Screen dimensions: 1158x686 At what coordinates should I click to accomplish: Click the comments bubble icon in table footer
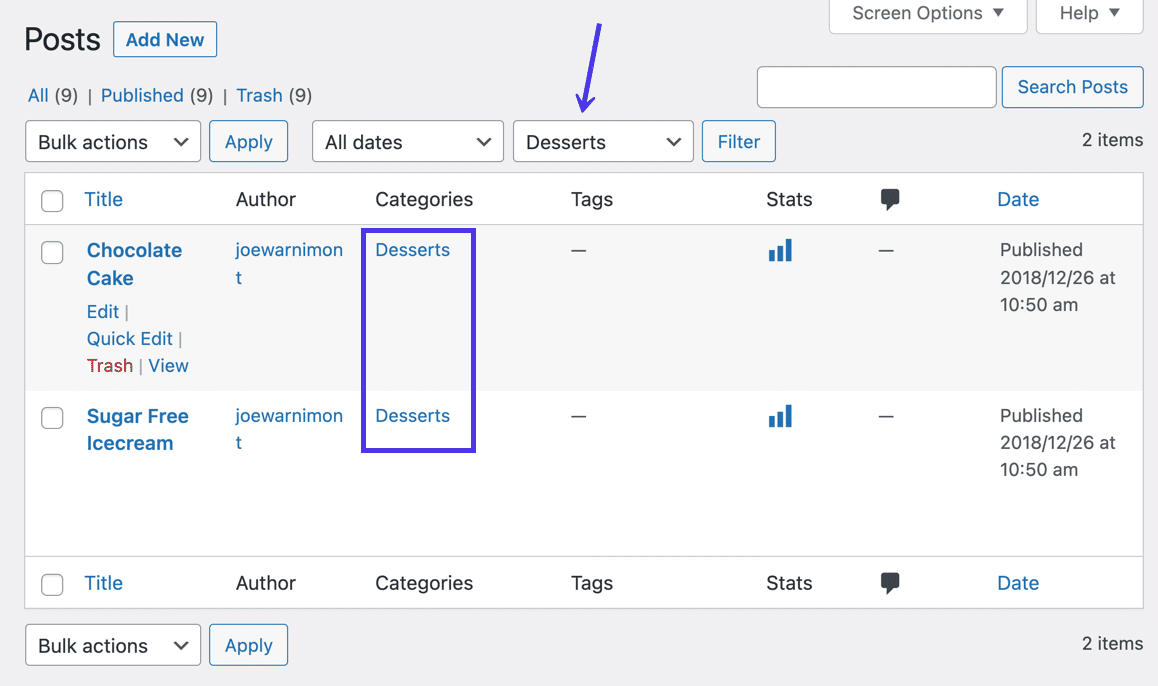[x=890, y=584]
